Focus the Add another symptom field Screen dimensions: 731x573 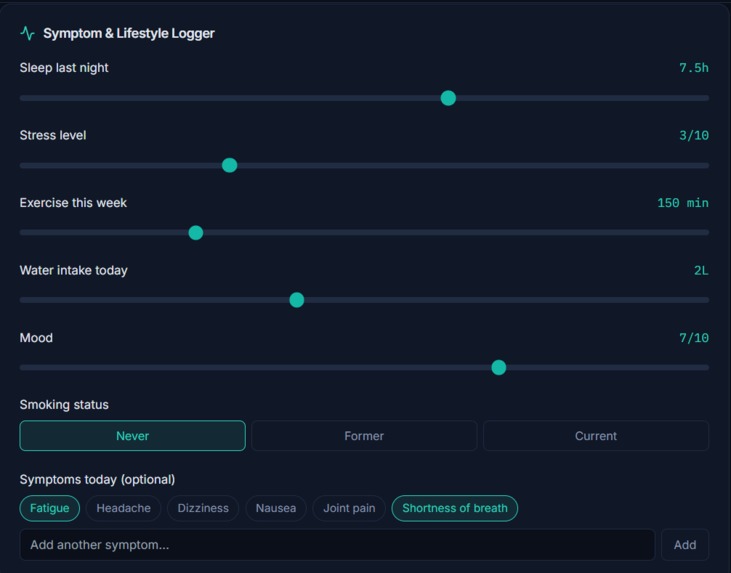pyautogui.click(x=338, y=545)
